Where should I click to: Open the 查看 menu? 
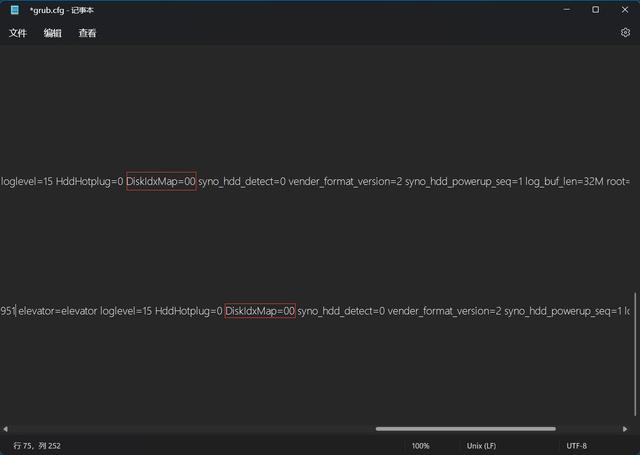87,33
